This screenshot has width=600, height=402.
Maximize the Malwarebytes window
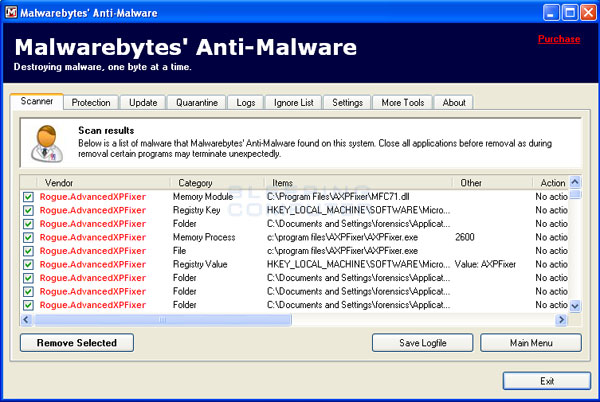pyautogui.click(x=569, y=13)
